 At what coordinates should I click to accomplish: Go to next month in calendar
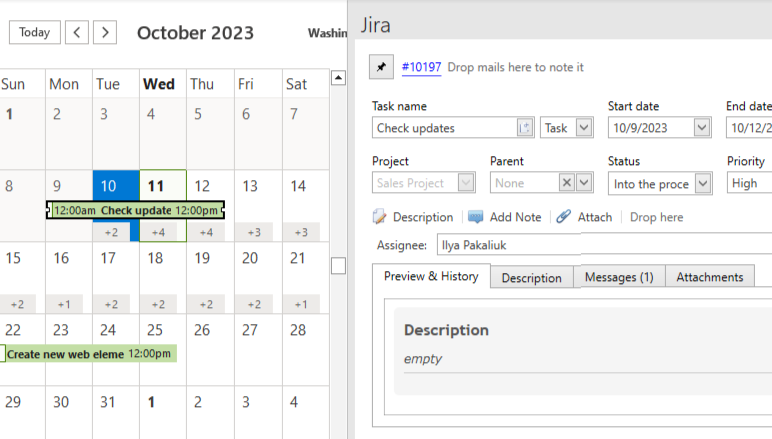[x=105, y=32]
